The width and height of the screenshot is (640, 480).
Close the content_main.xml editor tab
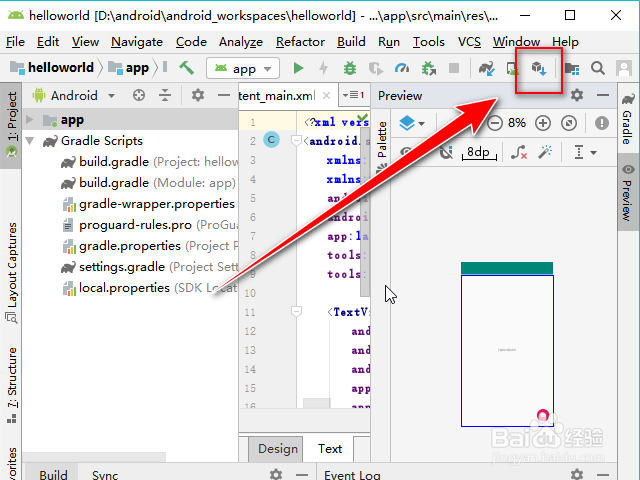(x=326, y=96)
